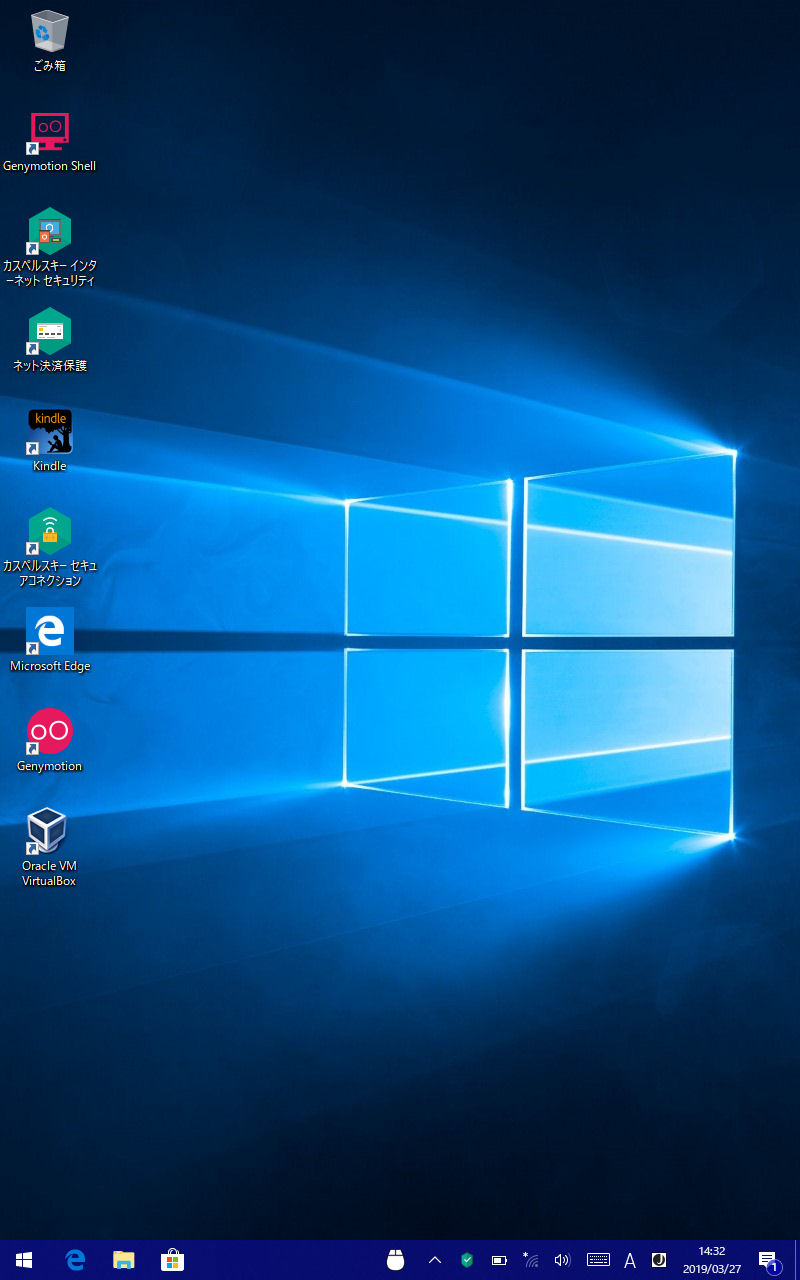Toggle IME input mode A indicator
The image size is (800, 1280).
(630, 1260)
